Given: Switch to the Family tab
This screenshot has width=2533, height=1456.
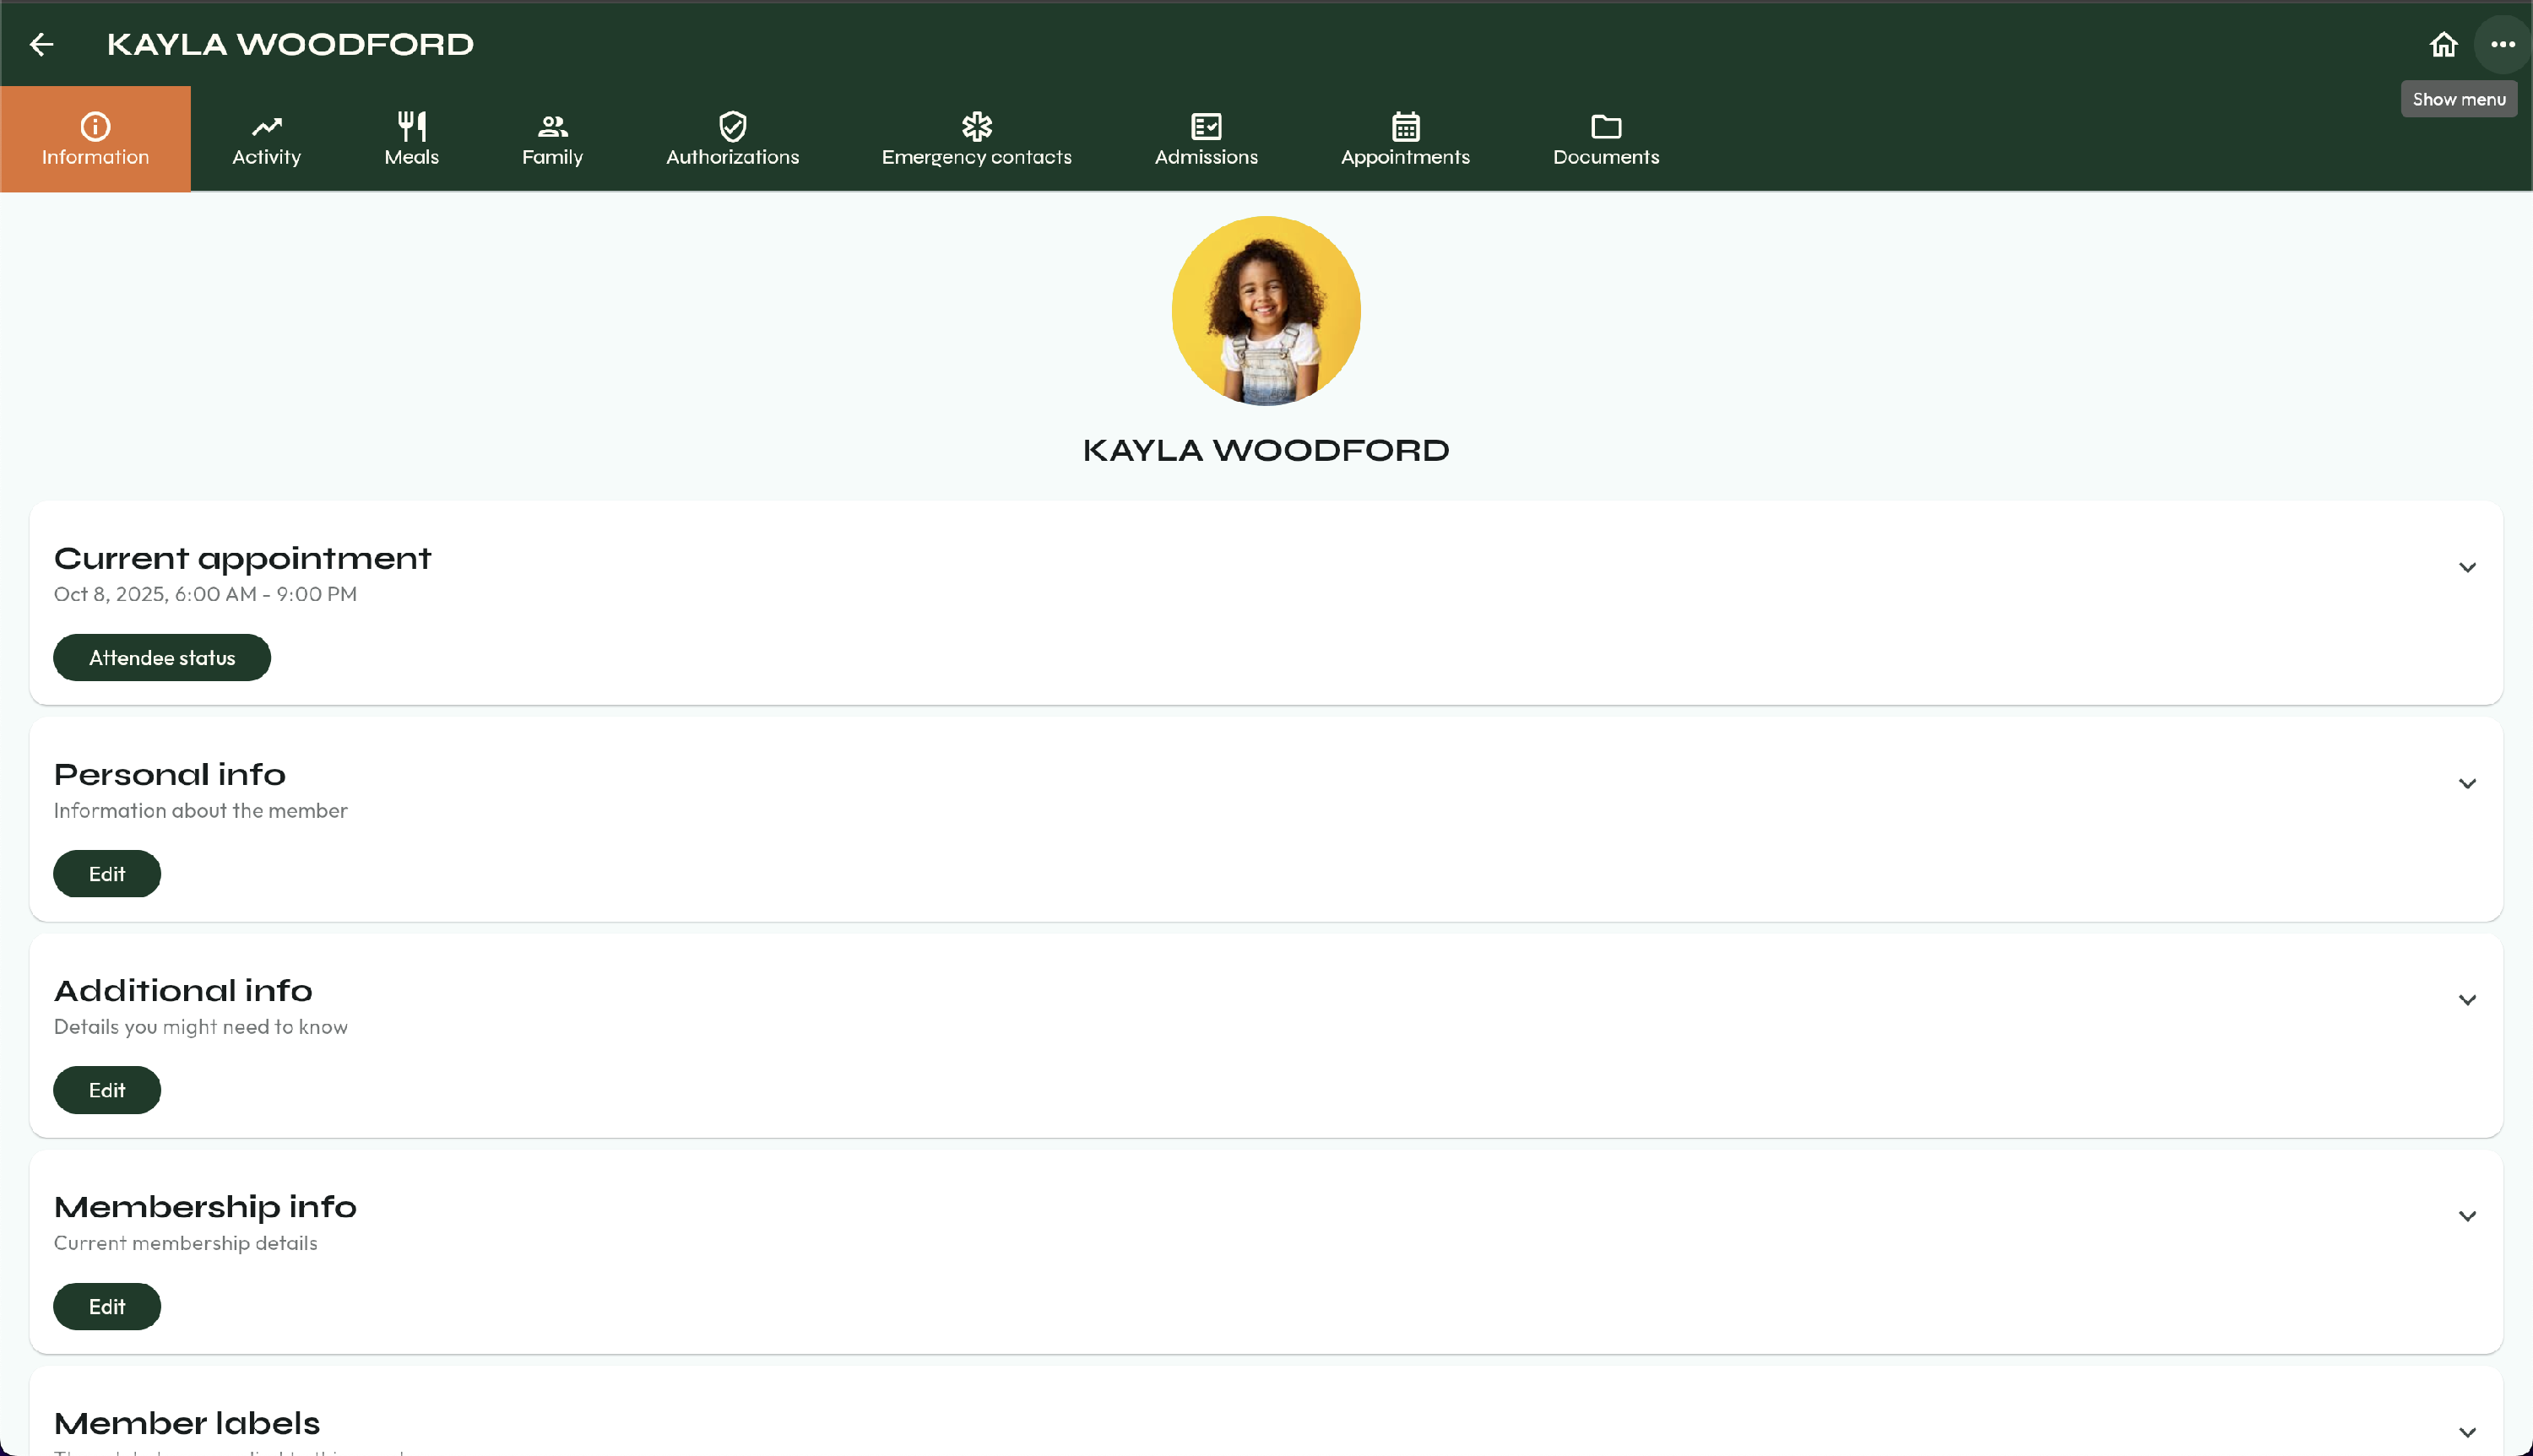Looking at the screenshot, I should click(552, 139).
